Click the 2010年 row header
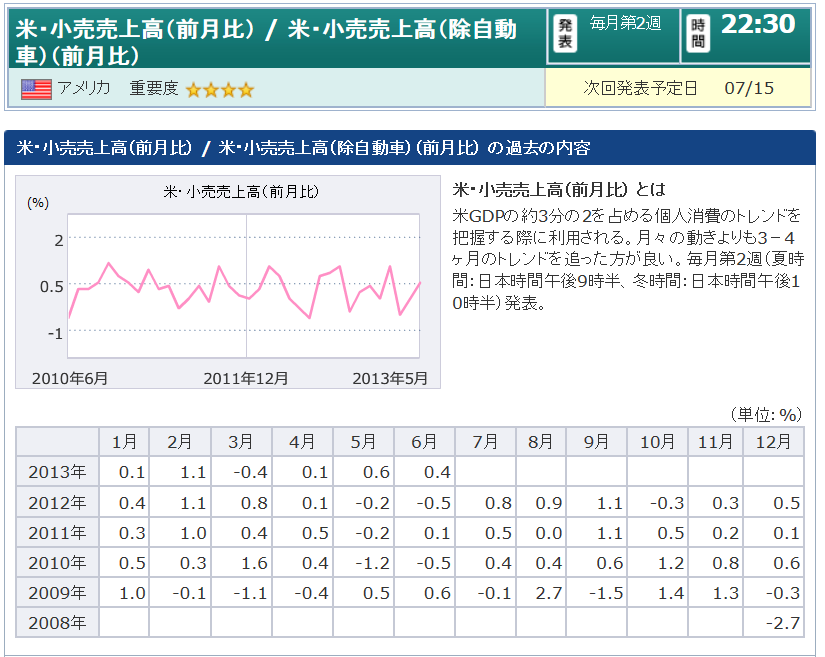Screen dimensions: 825x657 [57, 562]
